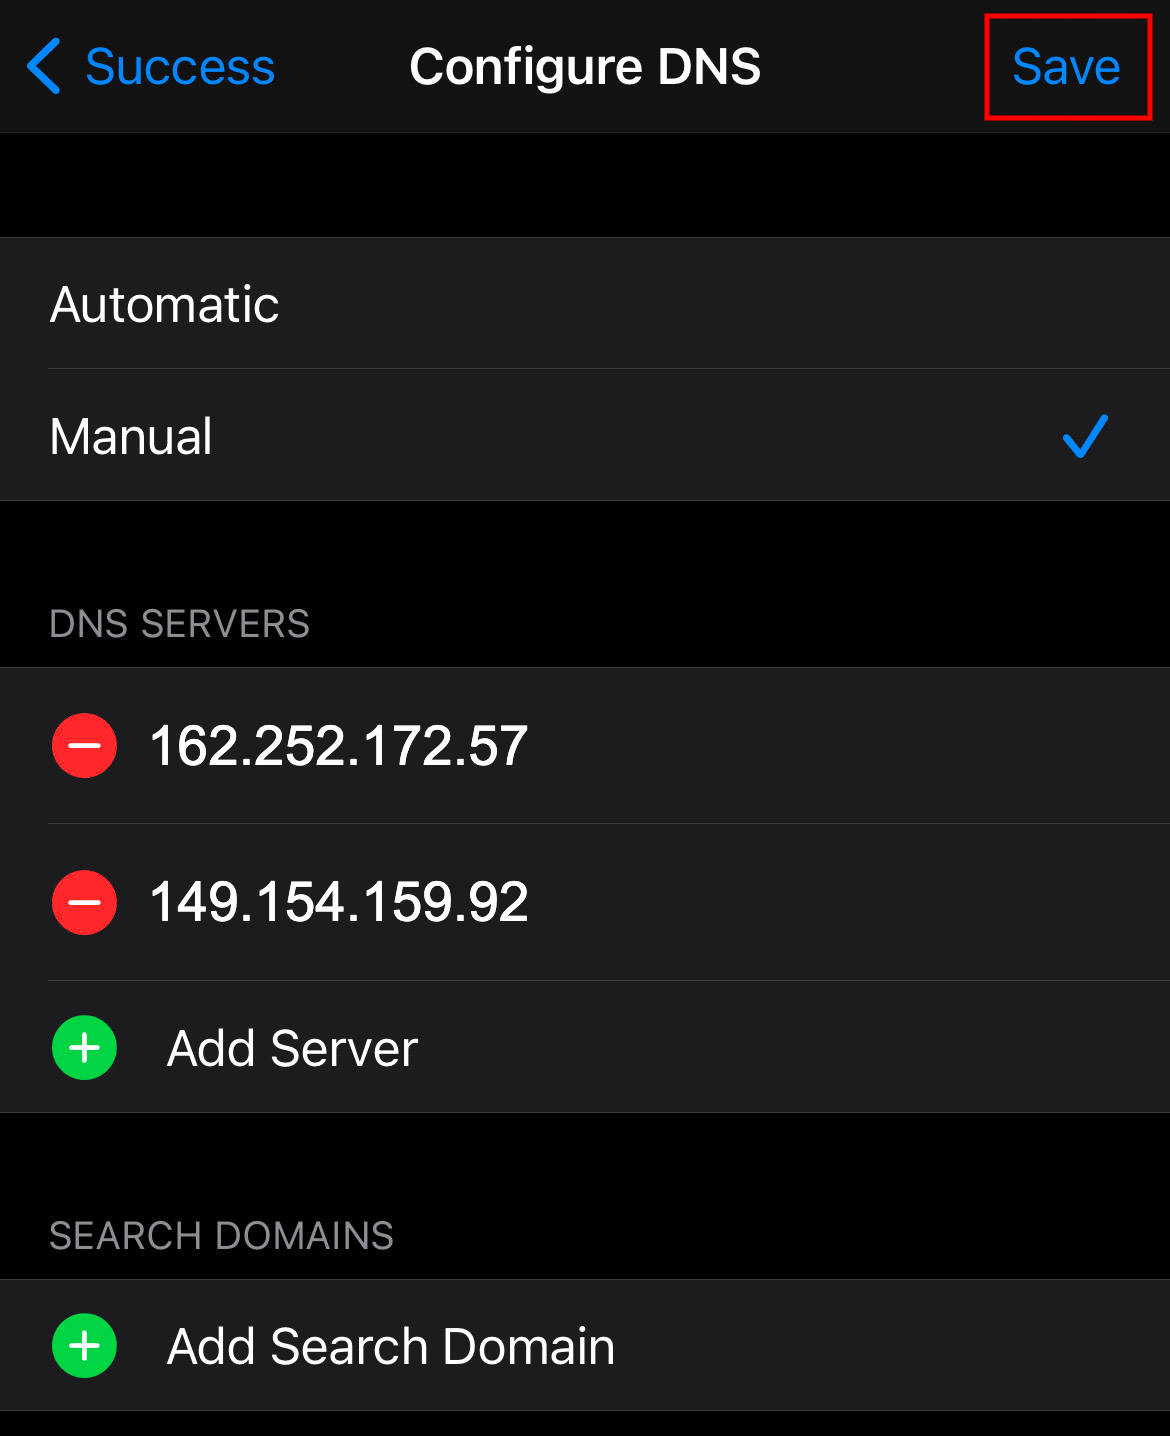1170x1436 pixels.
Task: Tap the green plus icon for Add Search Domain
Action: coord(84,1345)
